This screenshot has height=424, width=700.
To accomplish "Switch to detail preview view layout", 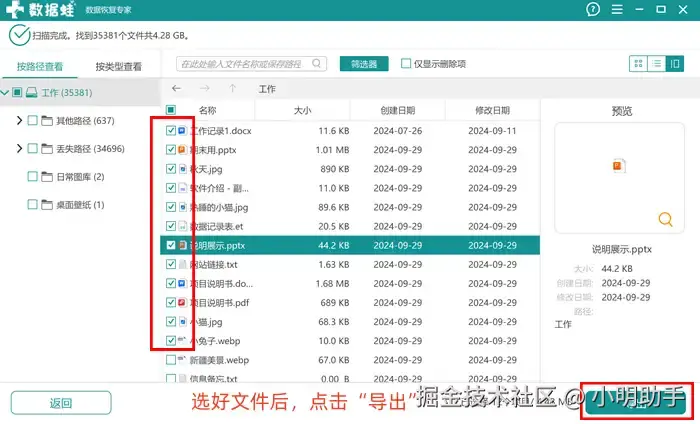I will coord(675,64).
